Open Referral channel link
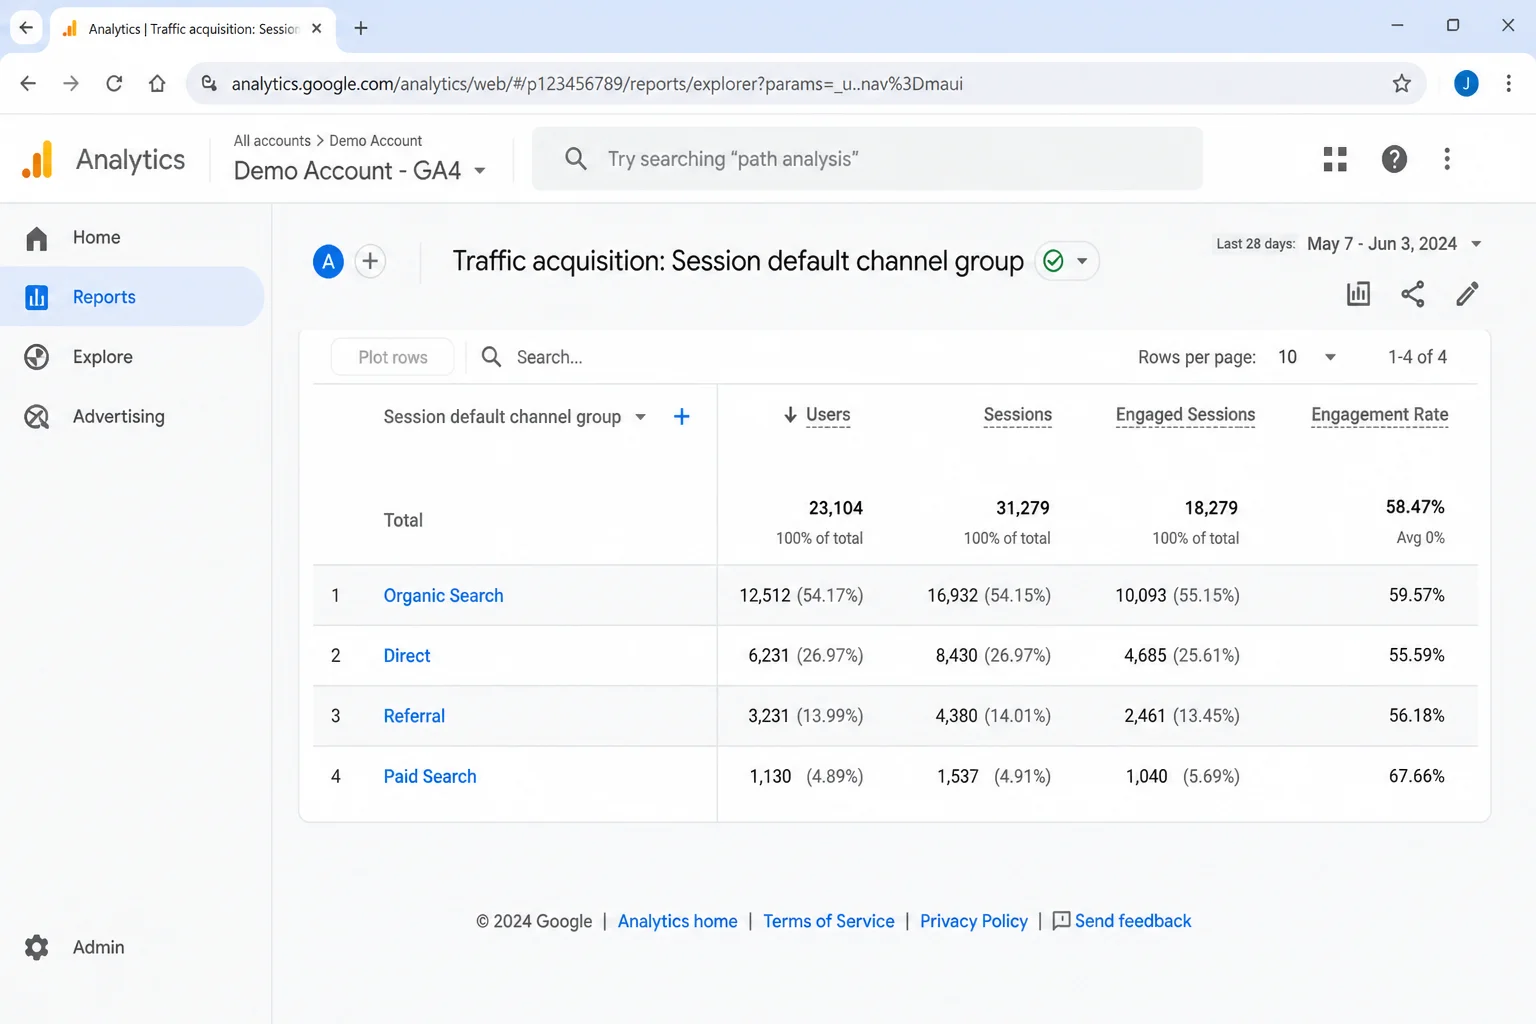 tap(414, 716)
